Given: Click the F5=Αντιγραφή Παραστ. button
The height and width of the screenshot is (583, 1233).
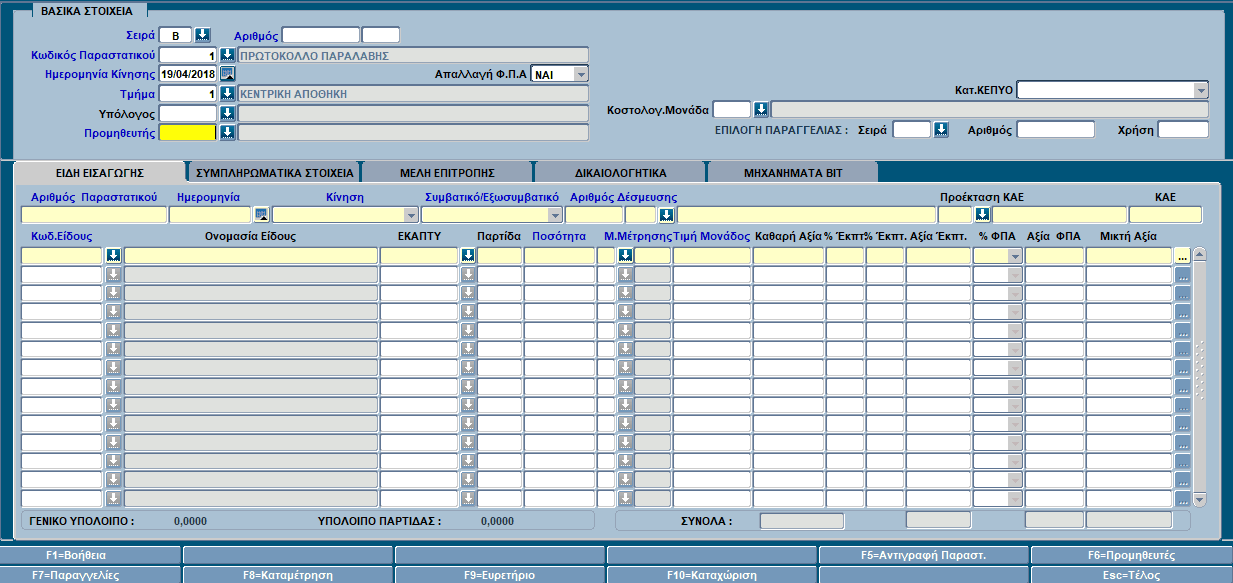Looking at the screenshot, I should pyautogui.click(x=924, y=554).
